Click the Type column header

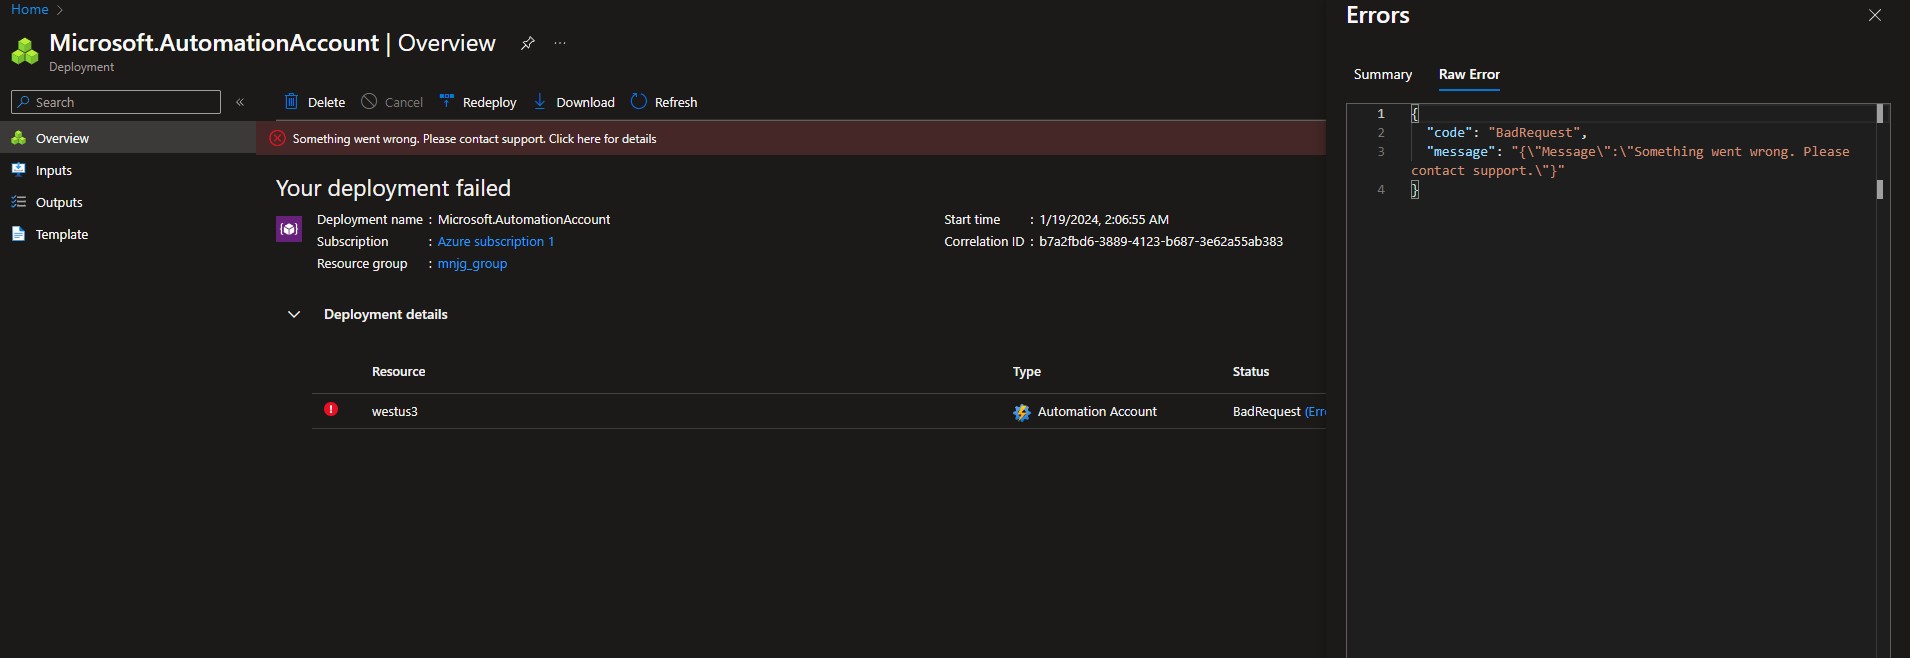click(x=1026, y=371)
